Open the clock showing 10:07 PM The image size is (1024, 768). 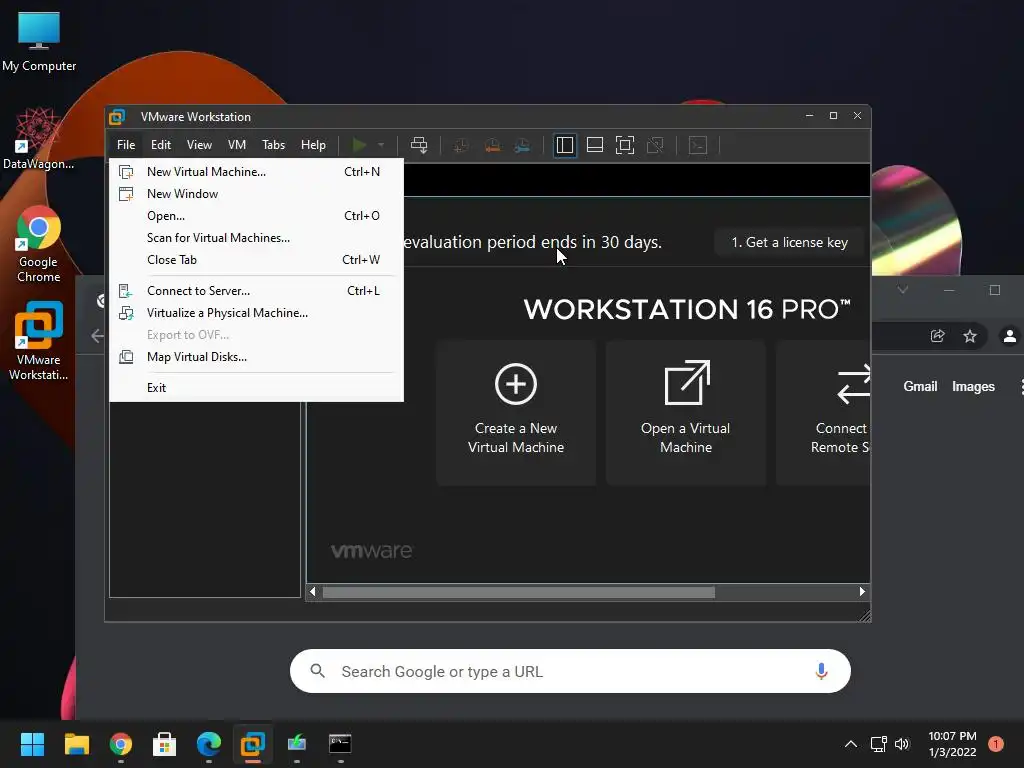click(952, 744)
